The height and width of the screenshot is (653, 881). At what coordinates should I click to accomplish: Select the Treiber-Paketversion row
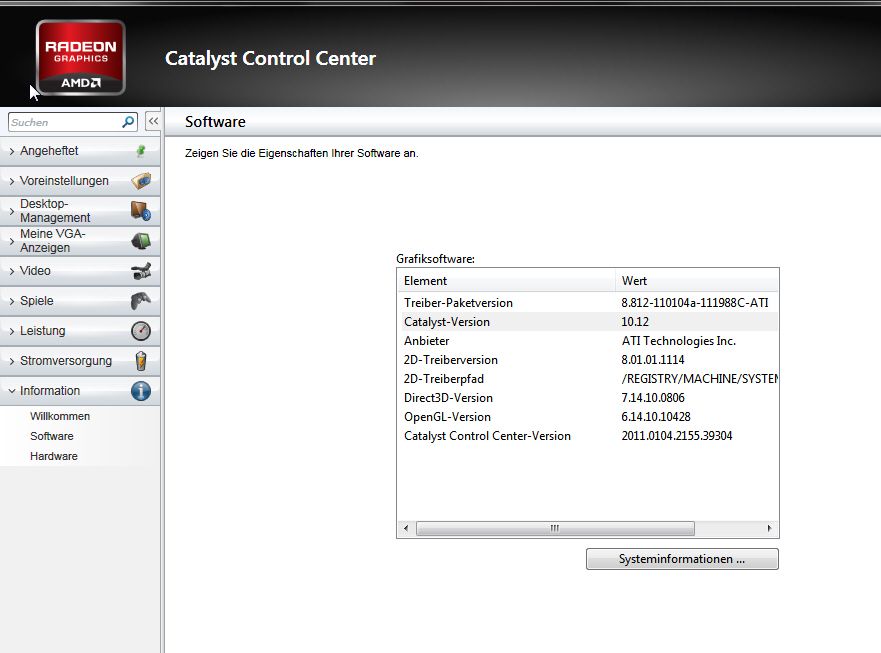(x=588, y=303)
